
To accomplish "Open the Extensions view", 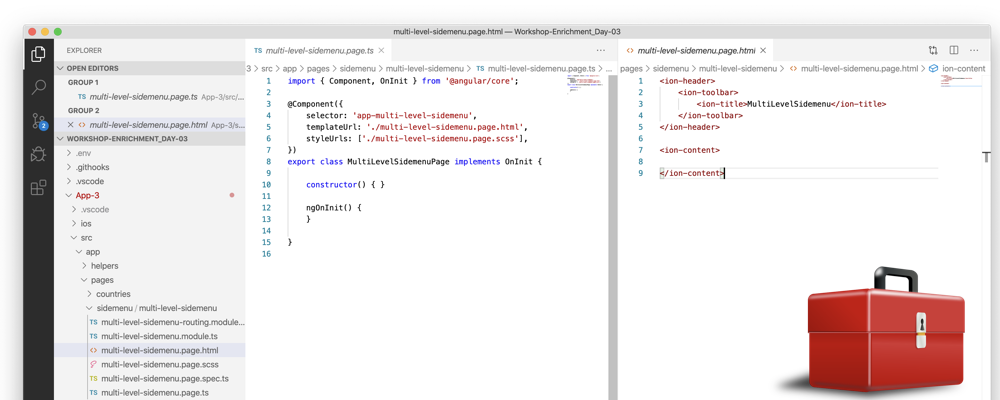I will pyautogui.click(x=38, y=187).
